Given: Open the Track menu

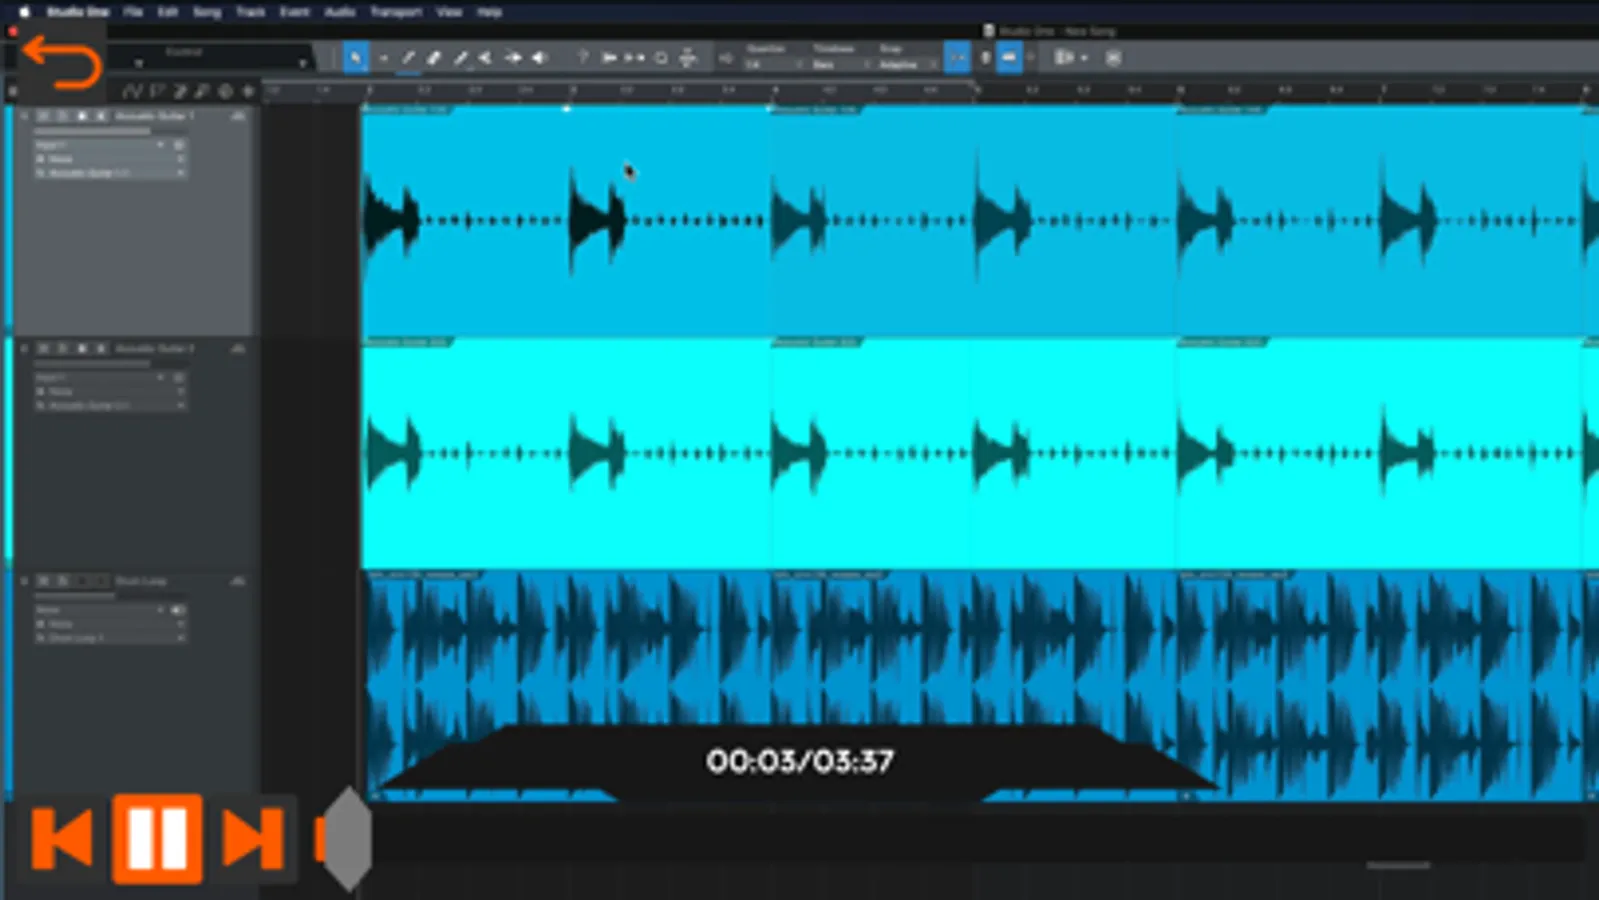Looking at the screenshot, I should pyautogui.click(x=250, y=12).
